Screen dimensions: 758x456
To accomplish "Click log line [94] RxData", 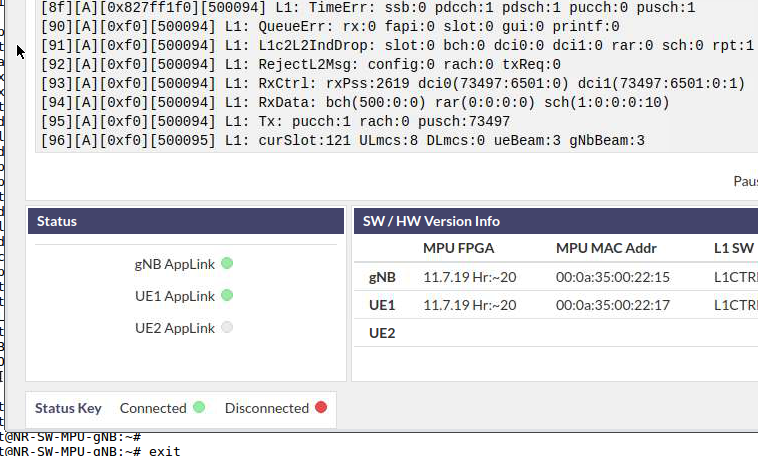I will click(x=355, y=103).
